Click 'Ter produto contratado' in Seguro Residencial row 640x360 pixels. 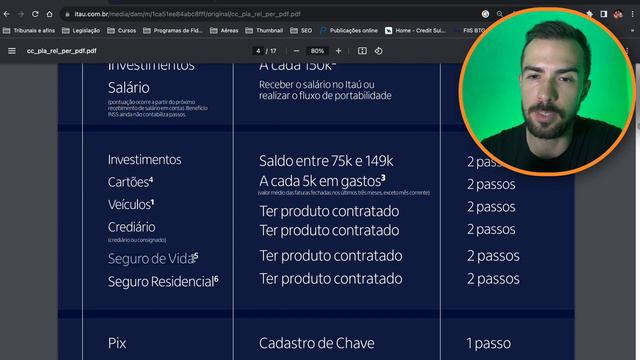331,279
